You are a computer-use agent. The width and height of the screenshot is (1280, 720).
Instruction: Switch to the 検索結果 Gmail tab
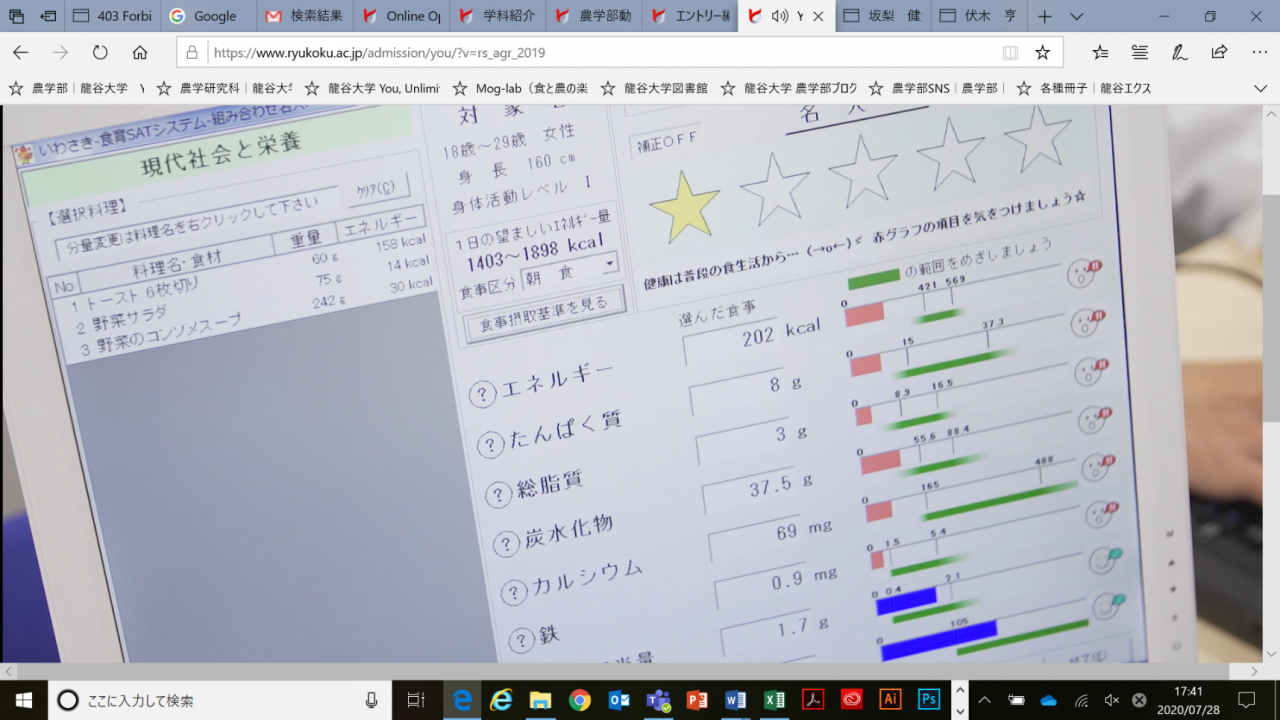tap(305, 16)
